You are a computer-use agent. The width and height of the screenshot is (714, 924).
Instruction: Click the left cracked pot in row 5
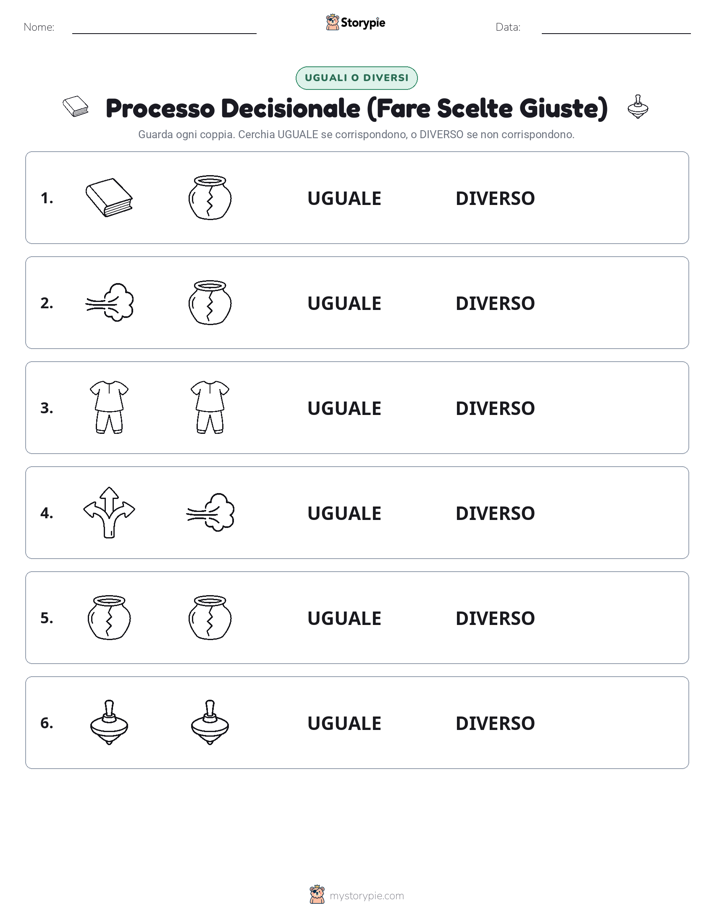pyautogui.click(x=109, y=617)
